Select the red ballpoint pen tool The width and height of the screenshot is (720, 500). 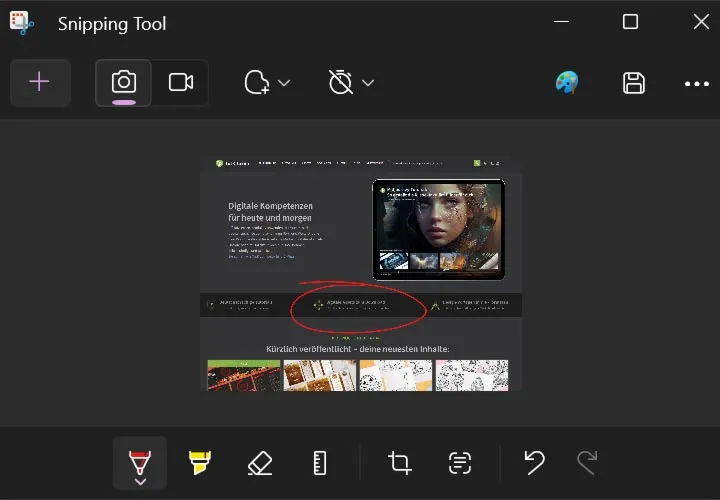coord(140,460)
